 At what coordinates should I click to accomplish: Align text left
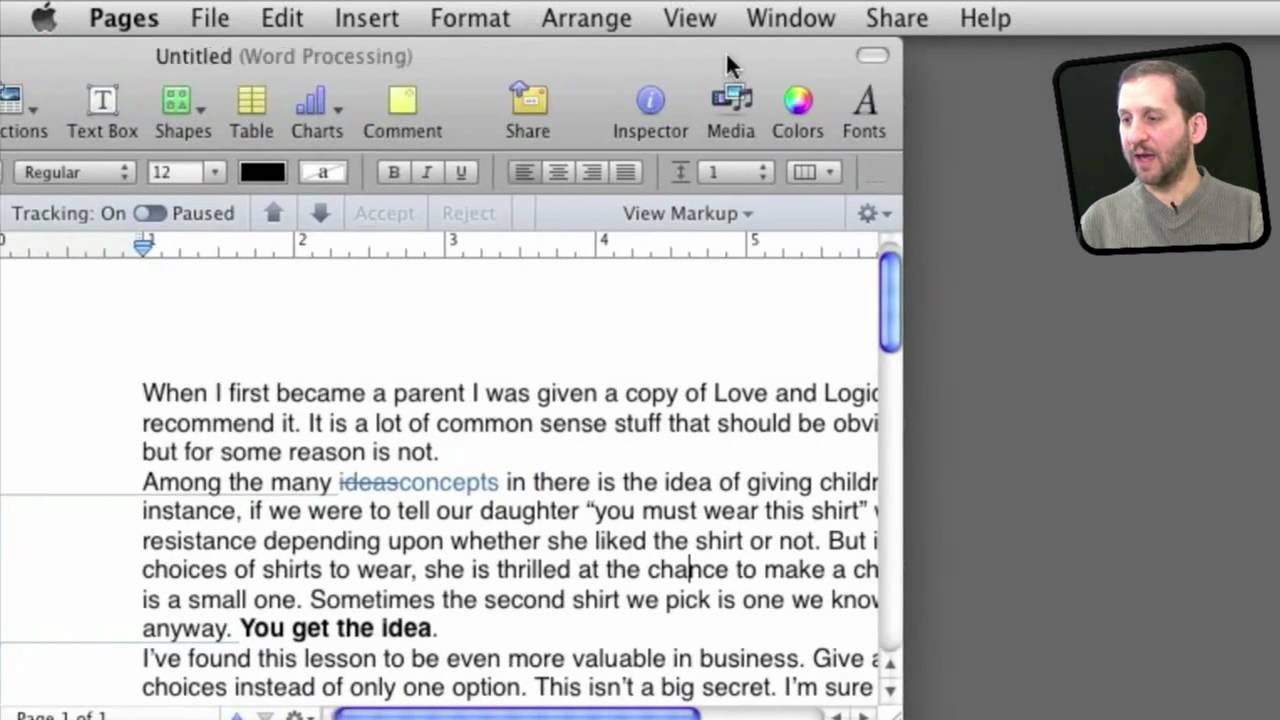click(x=524, y=172)
